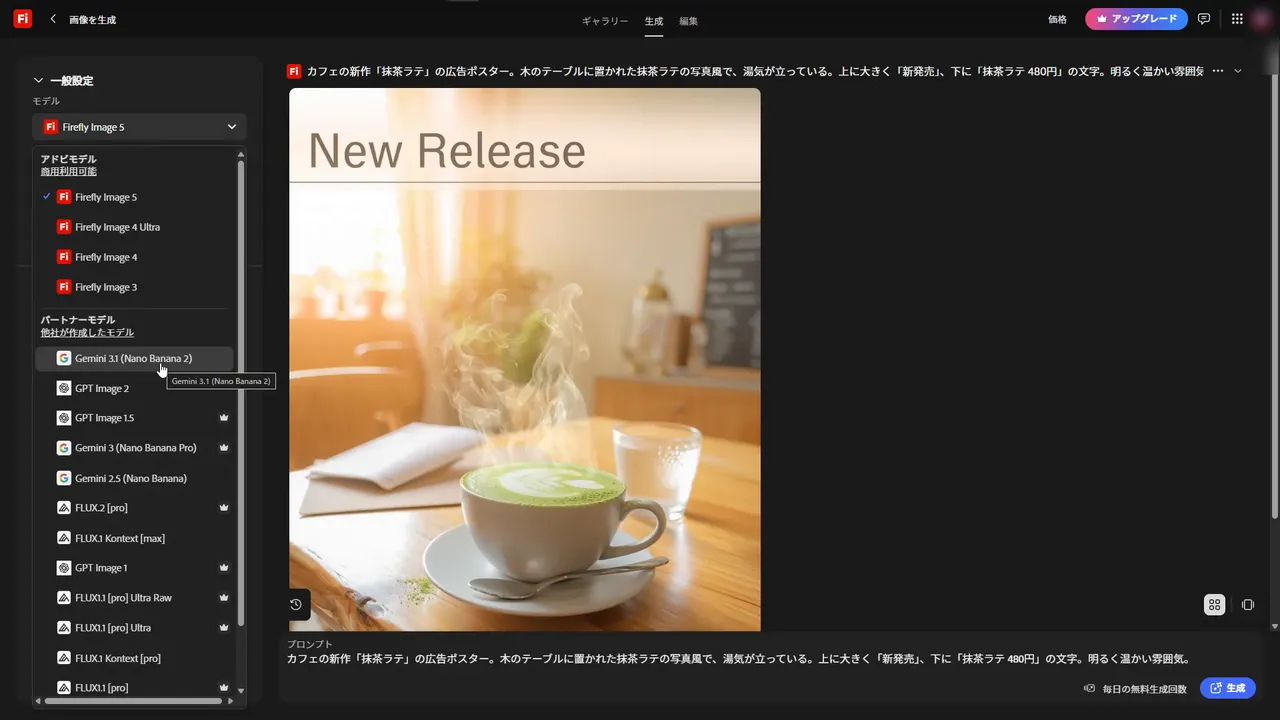Open the apps grid icon
The width and height of the screenshot is (1280, 720).
1237,19
